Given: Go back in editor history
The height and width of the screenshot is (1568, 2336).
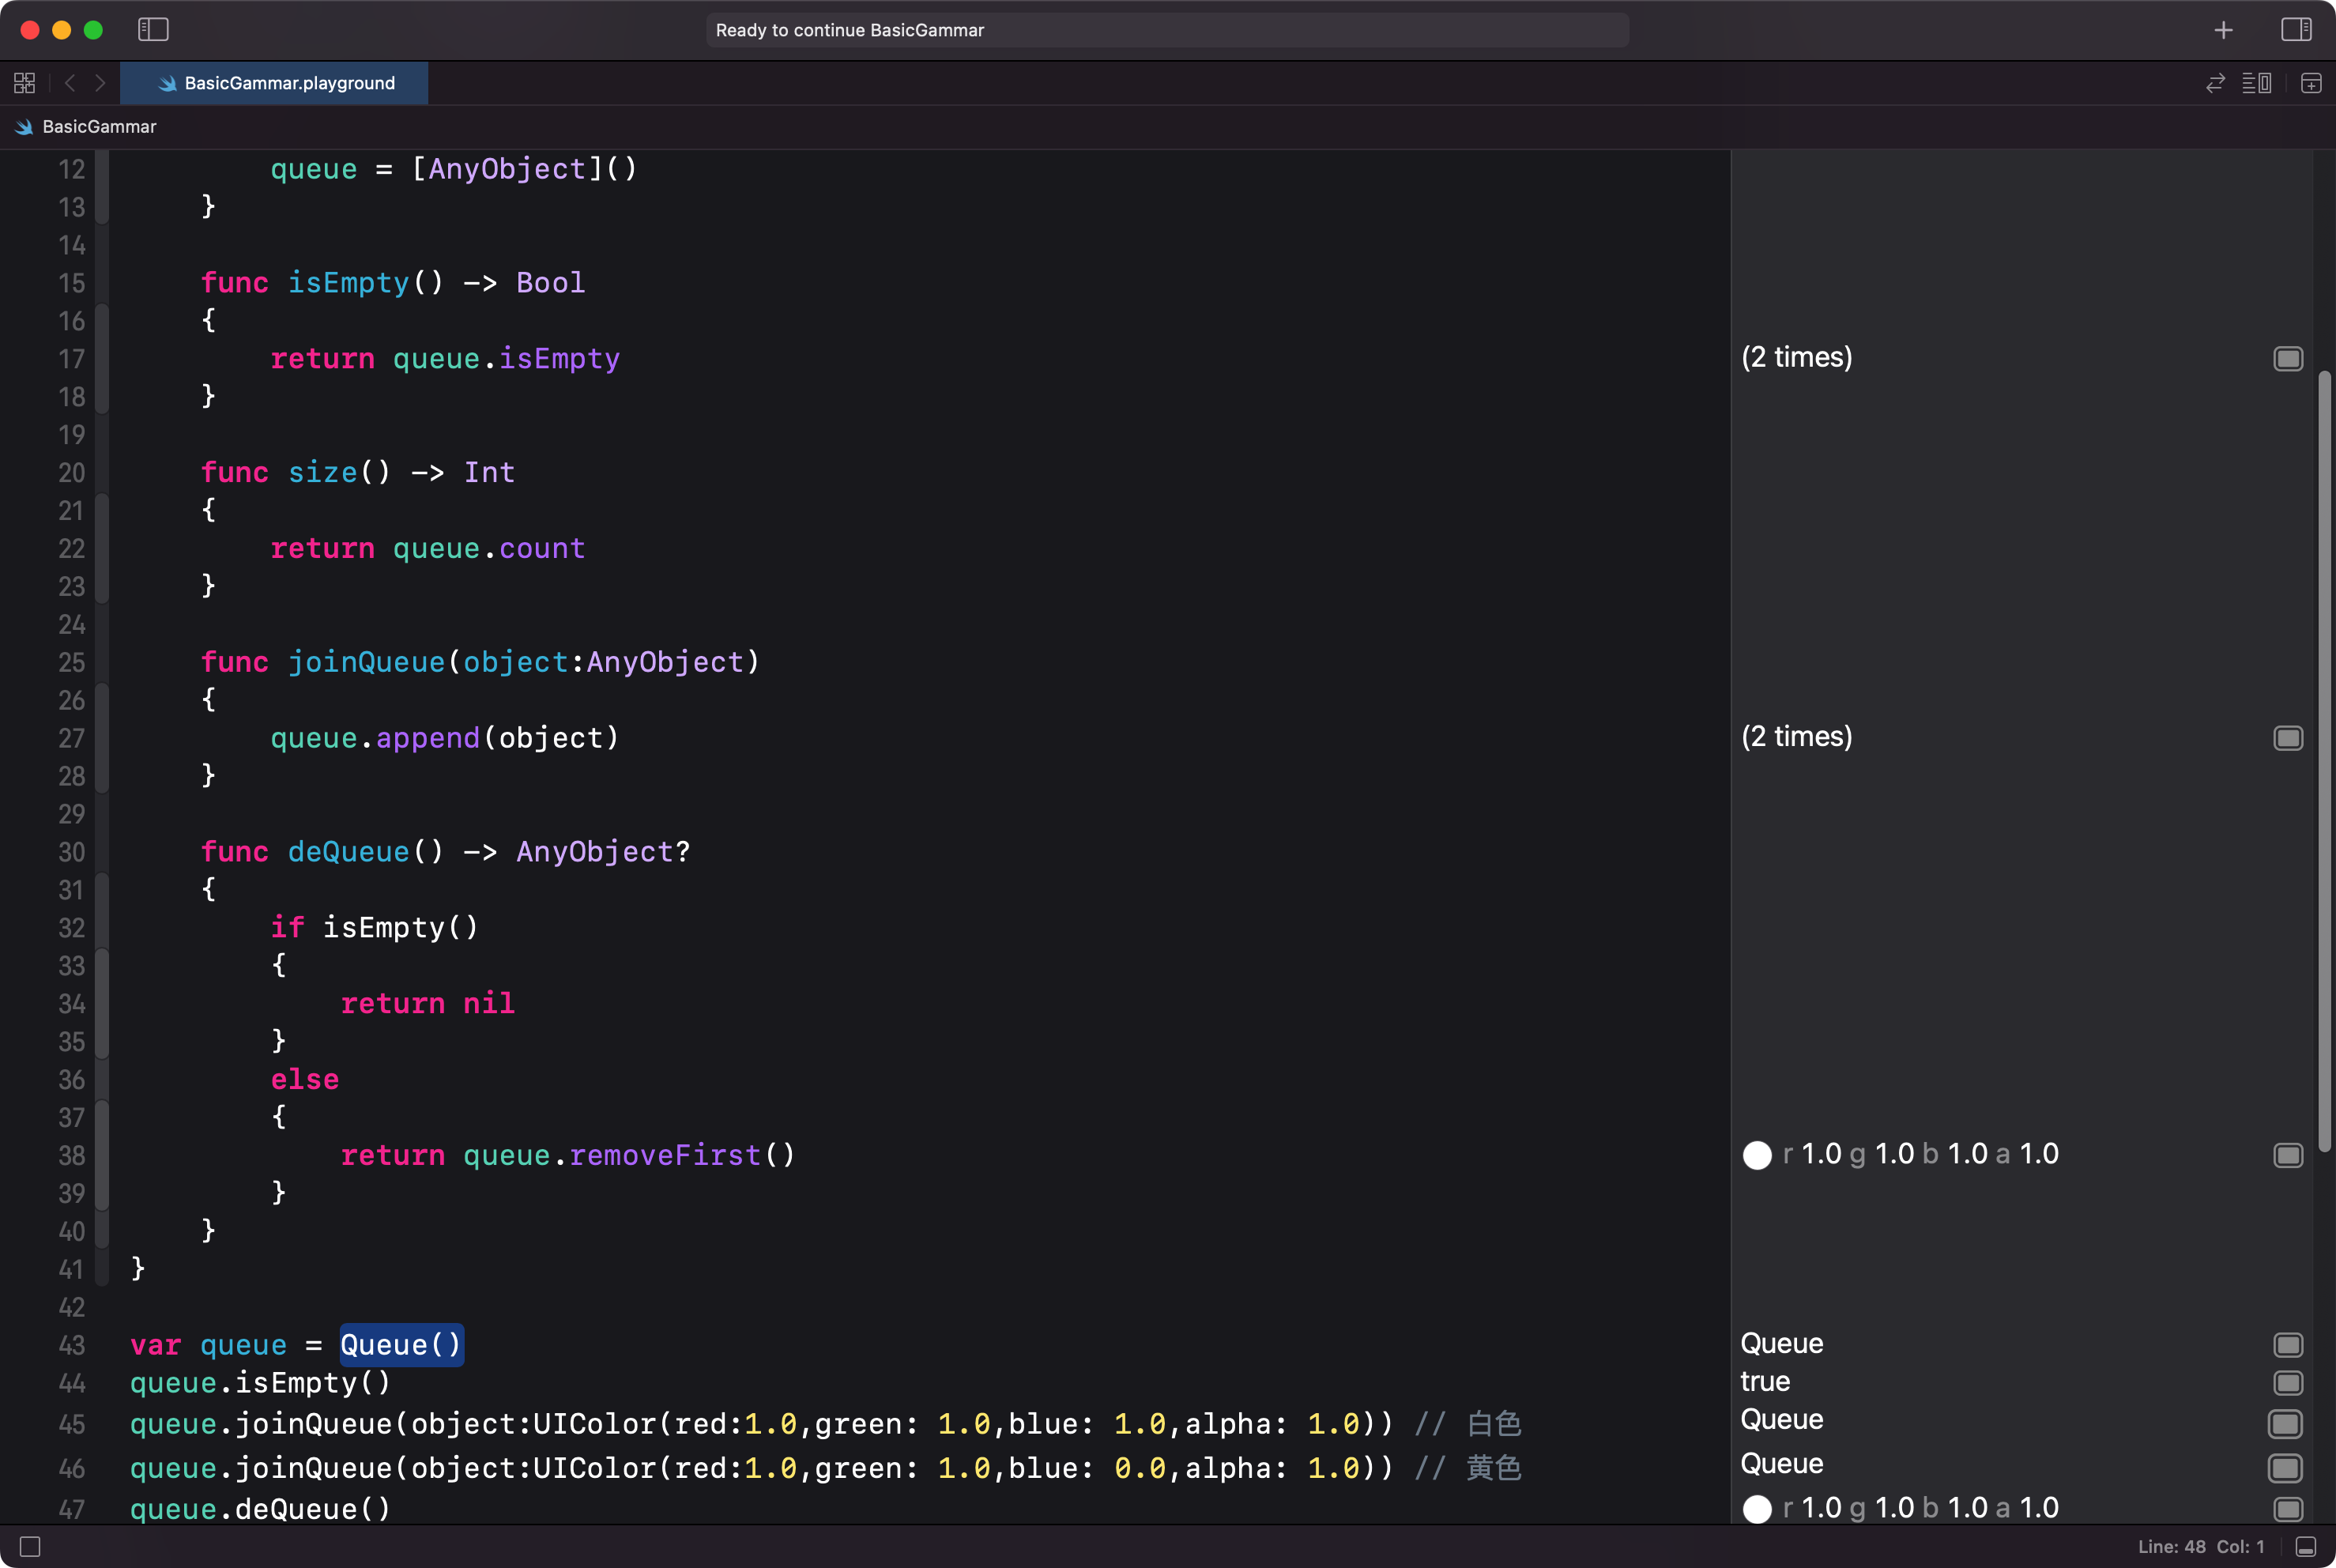Looking at the screenshot, I should coord(70,83).
